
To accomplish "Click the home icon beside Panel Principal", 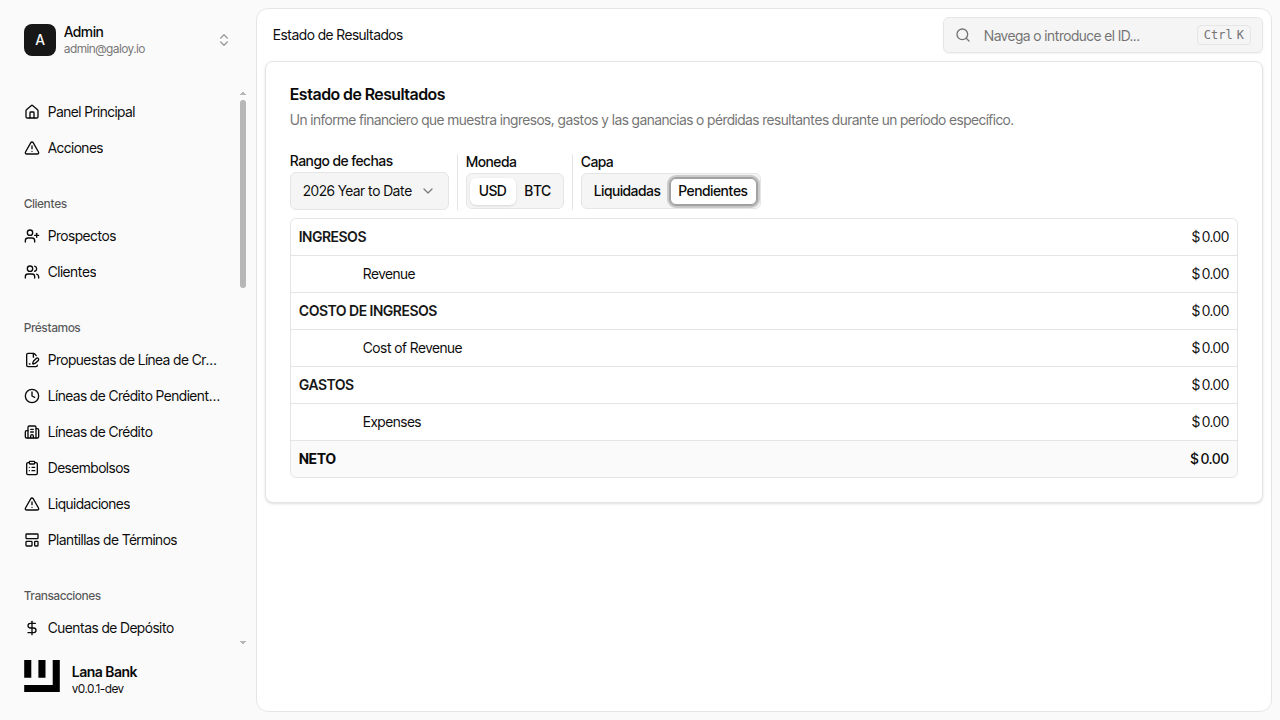I will point(32,112).
